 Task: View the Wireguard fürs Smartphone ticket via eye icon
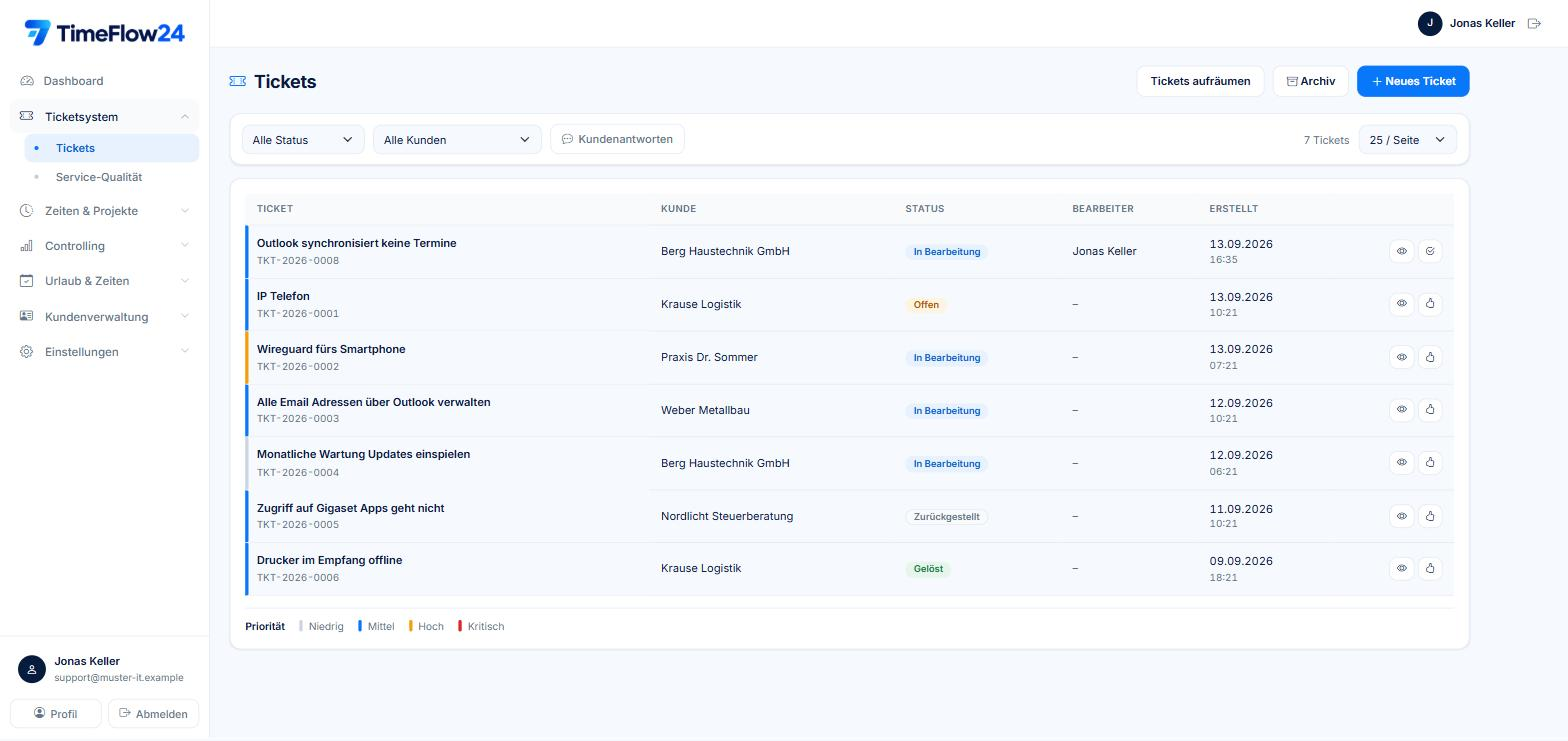(x=1401, y=357)
